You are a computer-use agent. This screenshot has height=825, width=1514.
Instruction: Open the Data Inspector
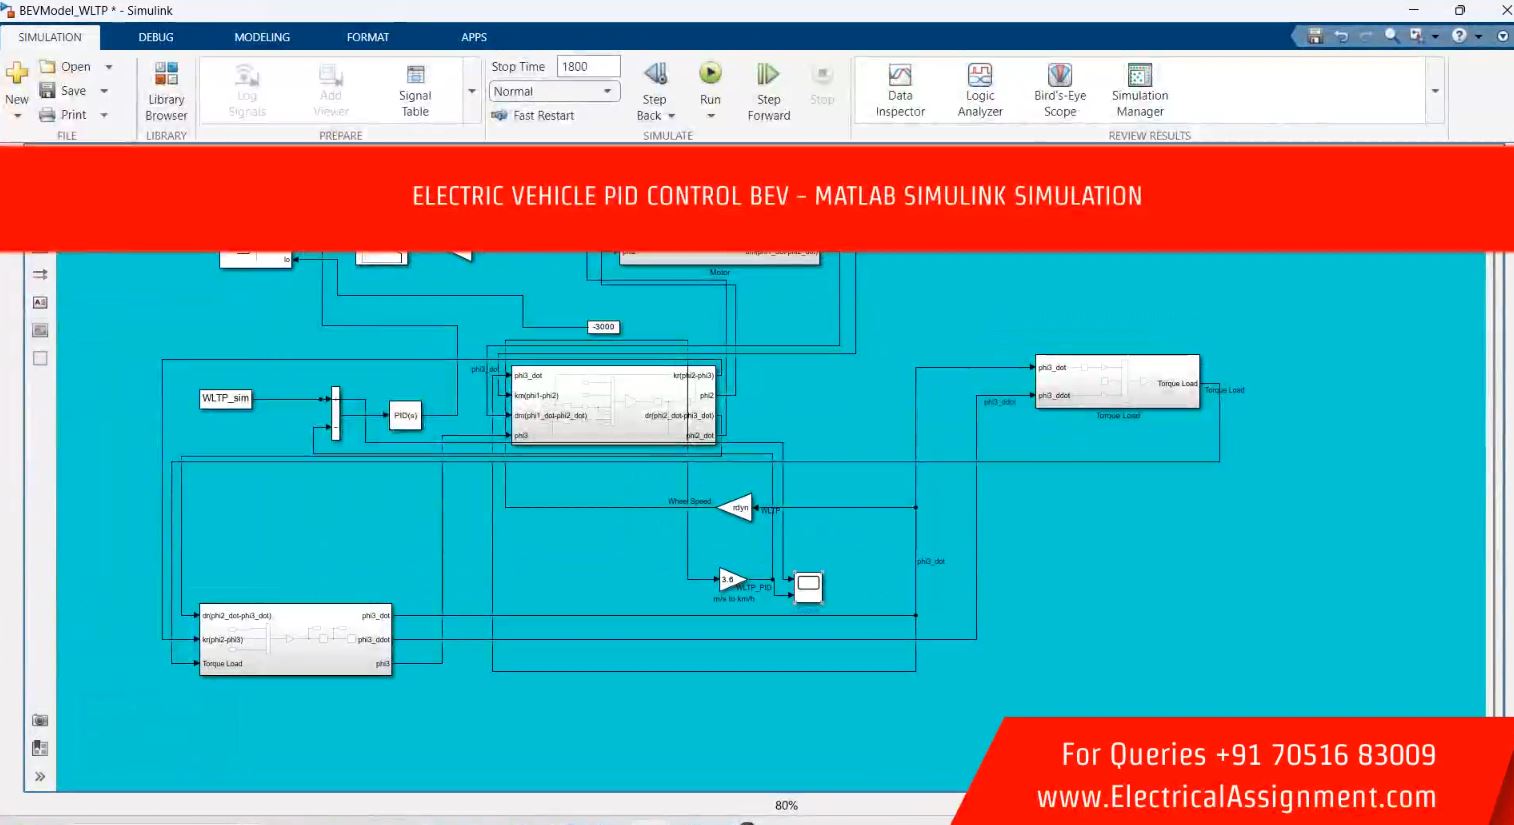(x=900, y=90)
